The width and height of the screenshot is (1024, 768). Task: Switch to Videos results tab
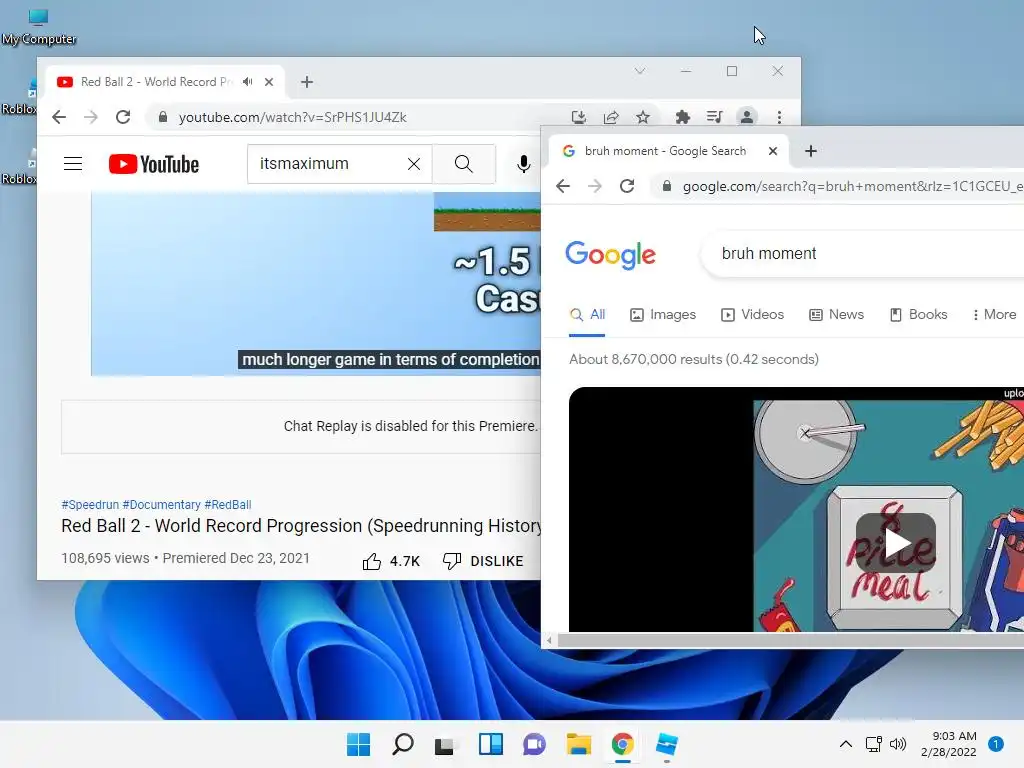tap(752, 315)
